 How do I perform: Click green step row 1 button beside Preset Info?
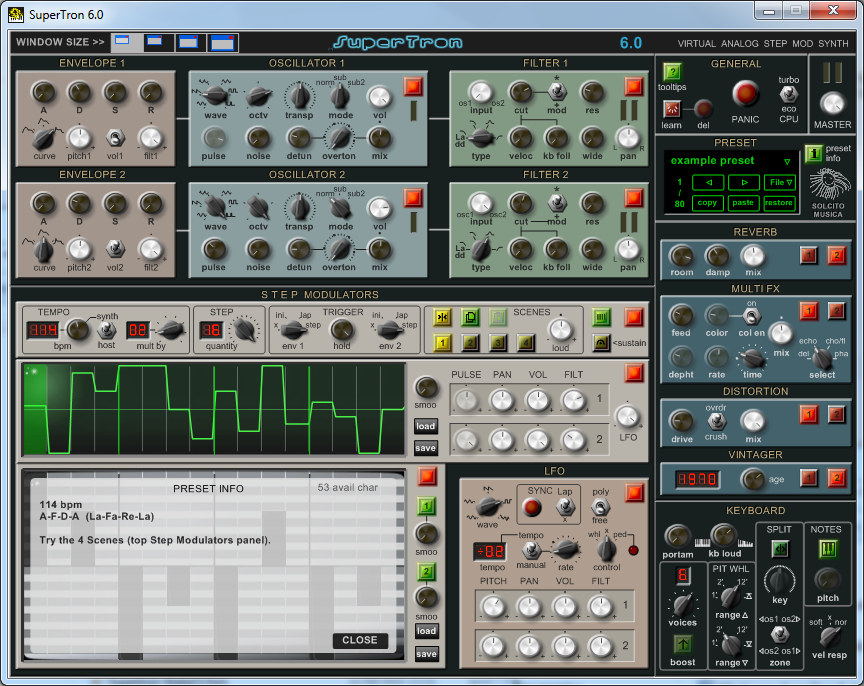click(426, 505)
